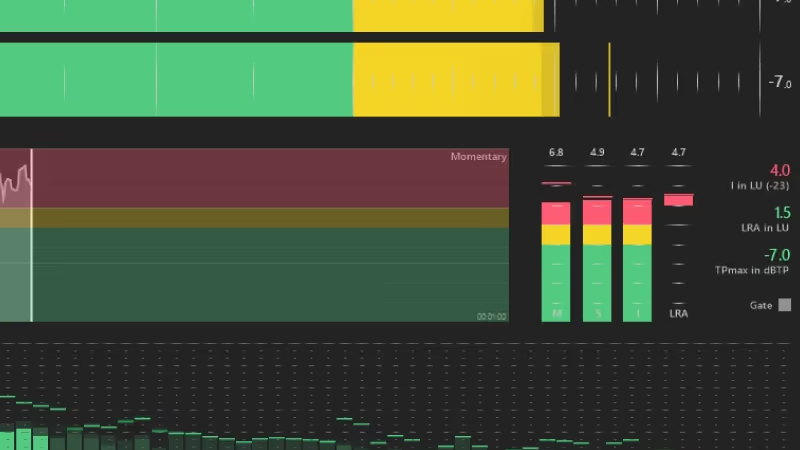
Task: Click the I integrated loudness meter bar
Action: coord(637,260)
